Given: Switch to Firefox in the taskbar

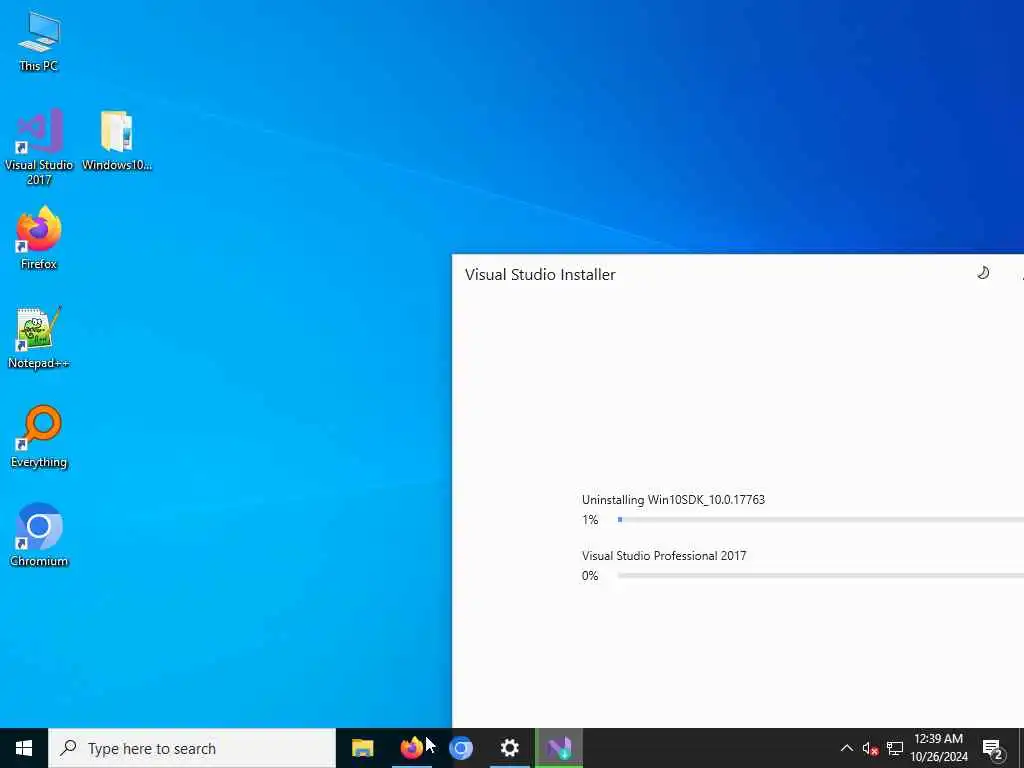Looking at the screenshot, I should click(411, 748).
